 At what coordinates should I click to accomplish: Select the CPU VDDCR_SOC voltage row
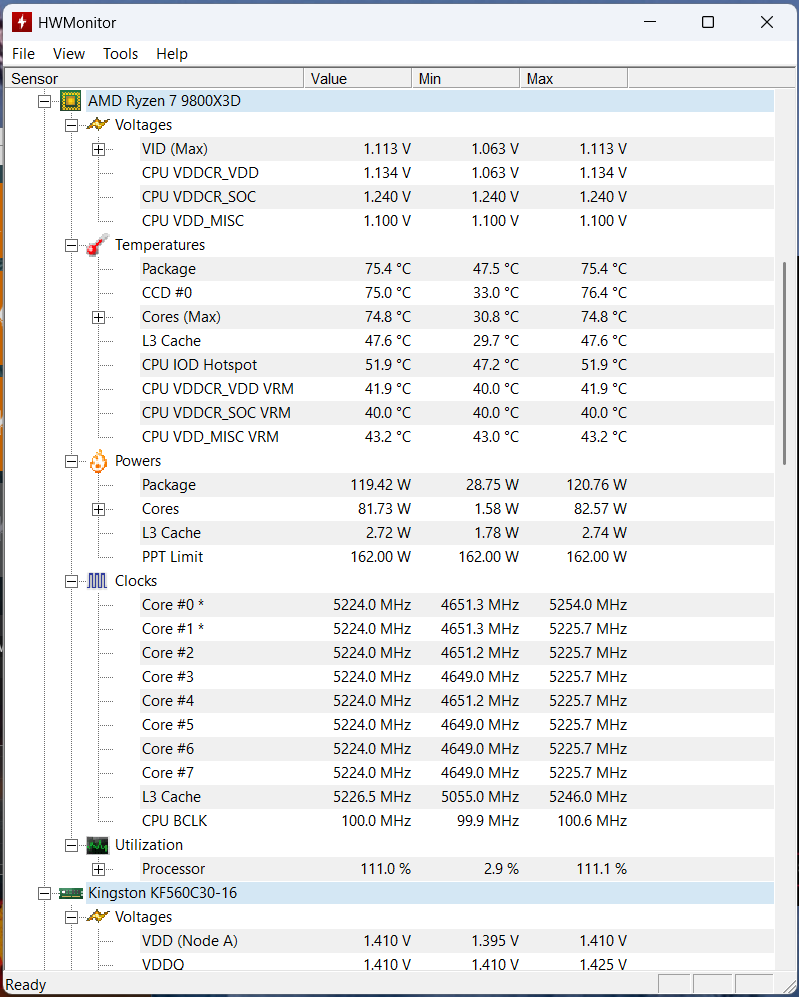tap(456, 197)
